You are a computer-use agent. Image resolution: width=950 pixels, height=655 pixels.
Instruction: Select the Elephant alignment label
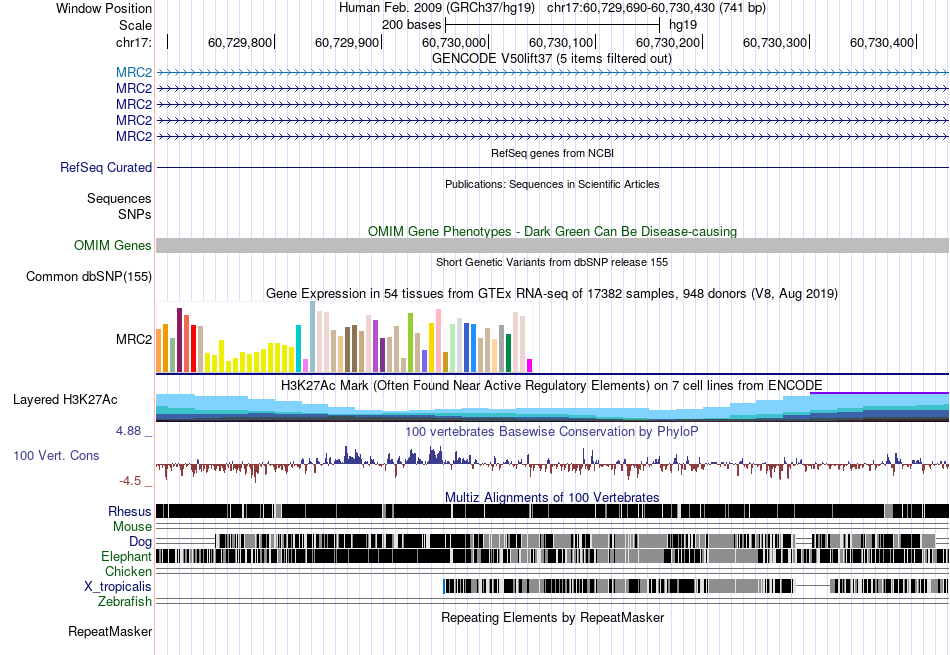pos(126,556)
